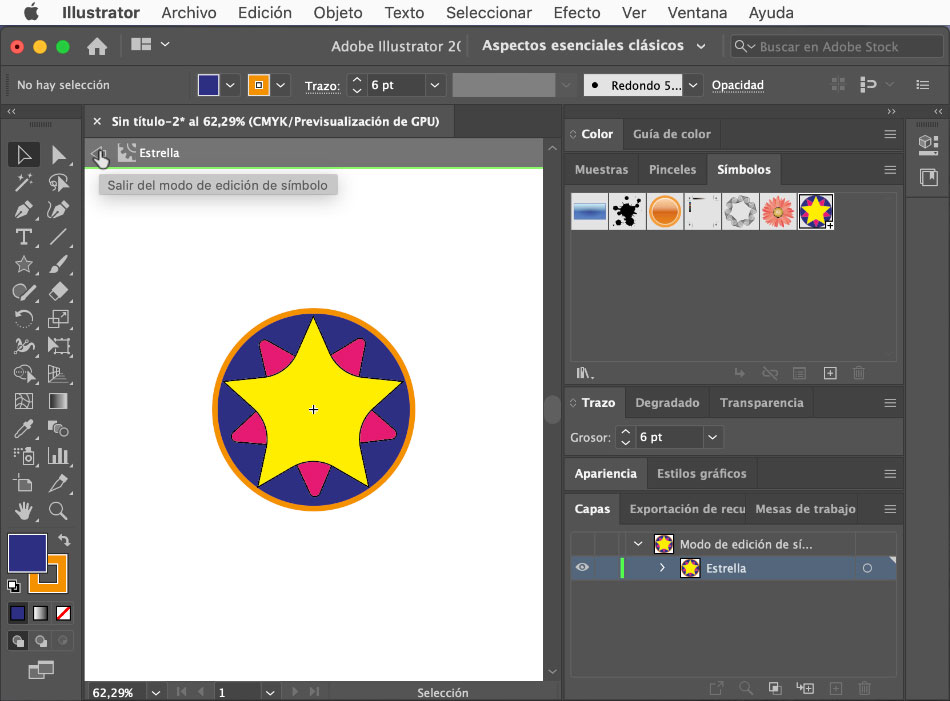Open the Grosor stroke weight dropdown
950x701 pixels.
(x=712, y=437)
